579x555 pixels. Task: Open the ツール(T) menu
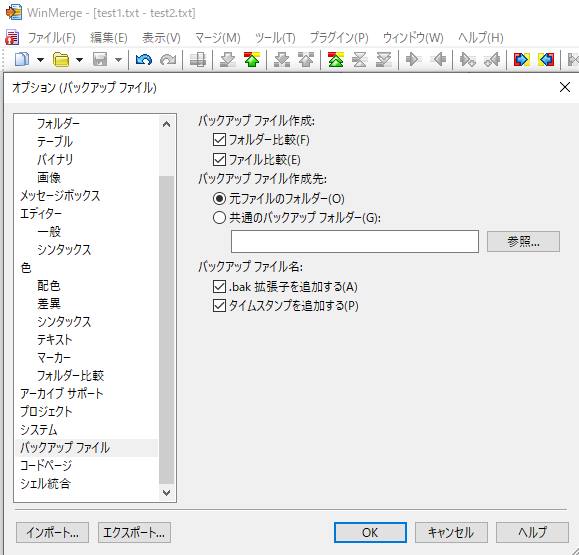point(275,38)
